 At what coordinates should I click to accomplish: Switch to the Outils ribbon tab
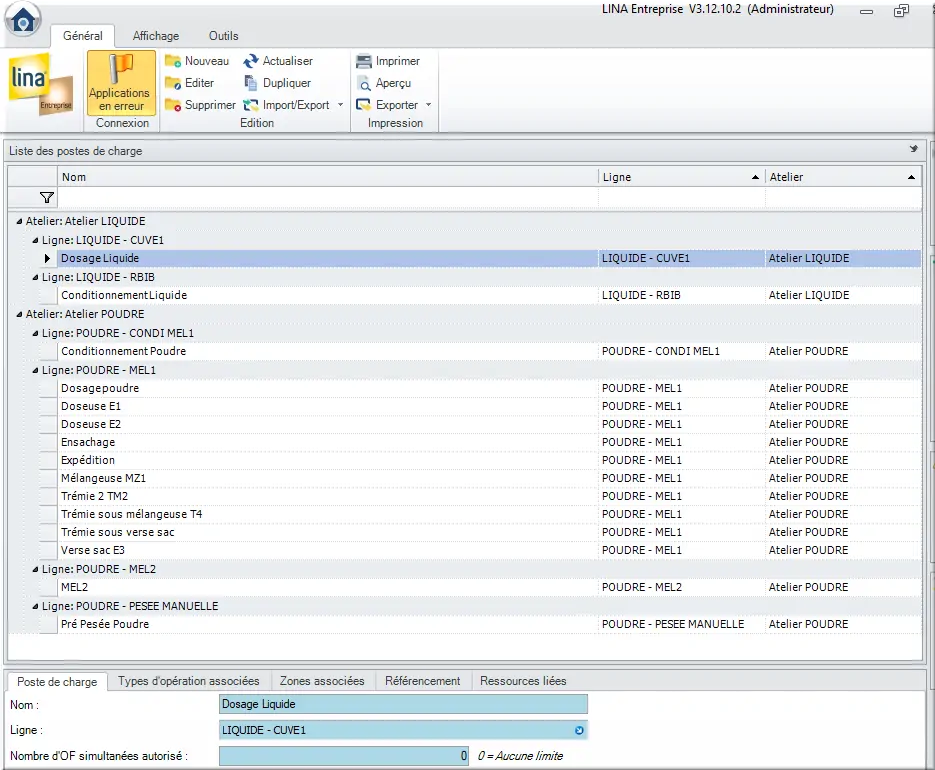coord(224,36)
